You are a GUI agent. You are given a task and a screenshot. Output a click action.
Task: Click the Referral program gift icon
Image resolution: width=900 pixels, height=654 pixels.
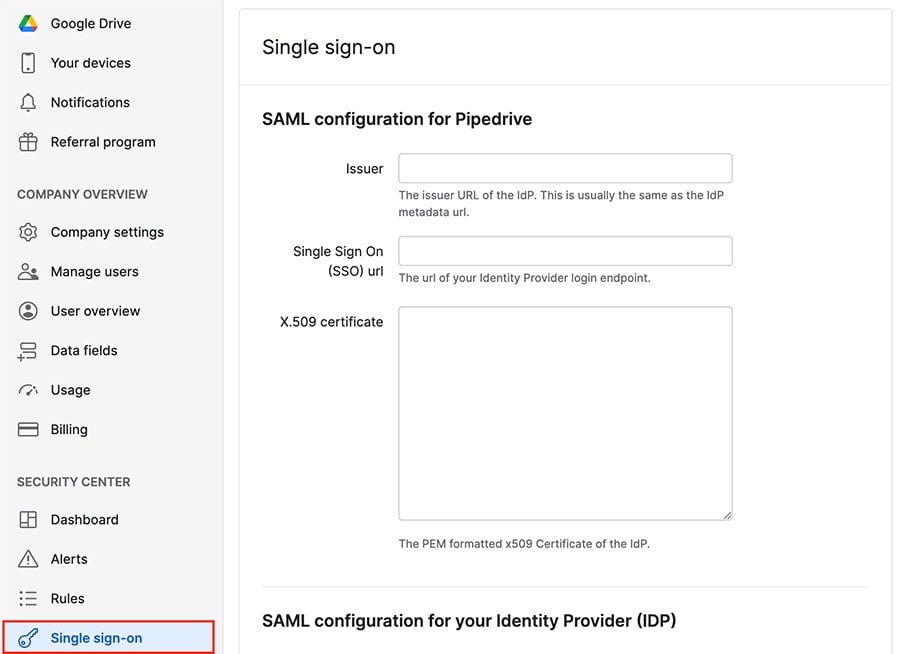pos(28,141)
